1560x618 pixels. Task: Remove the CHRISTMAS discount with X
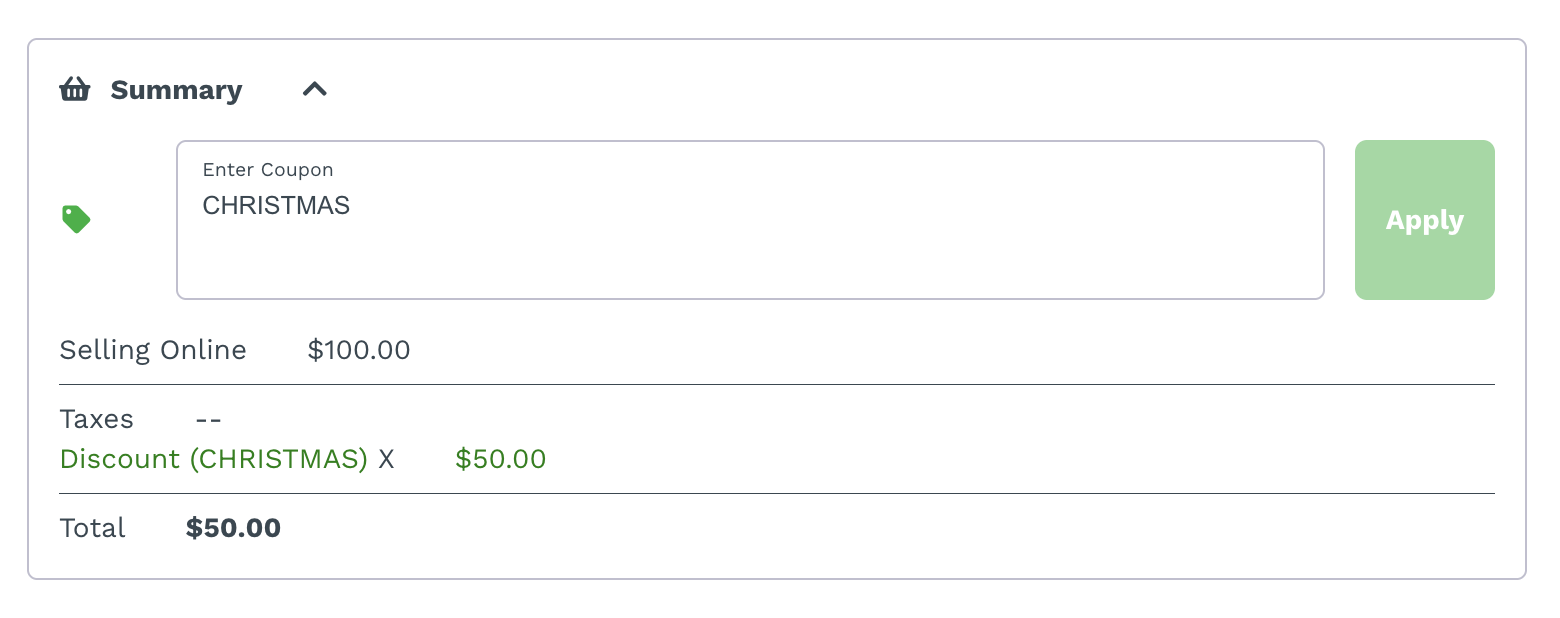(386, 459)
